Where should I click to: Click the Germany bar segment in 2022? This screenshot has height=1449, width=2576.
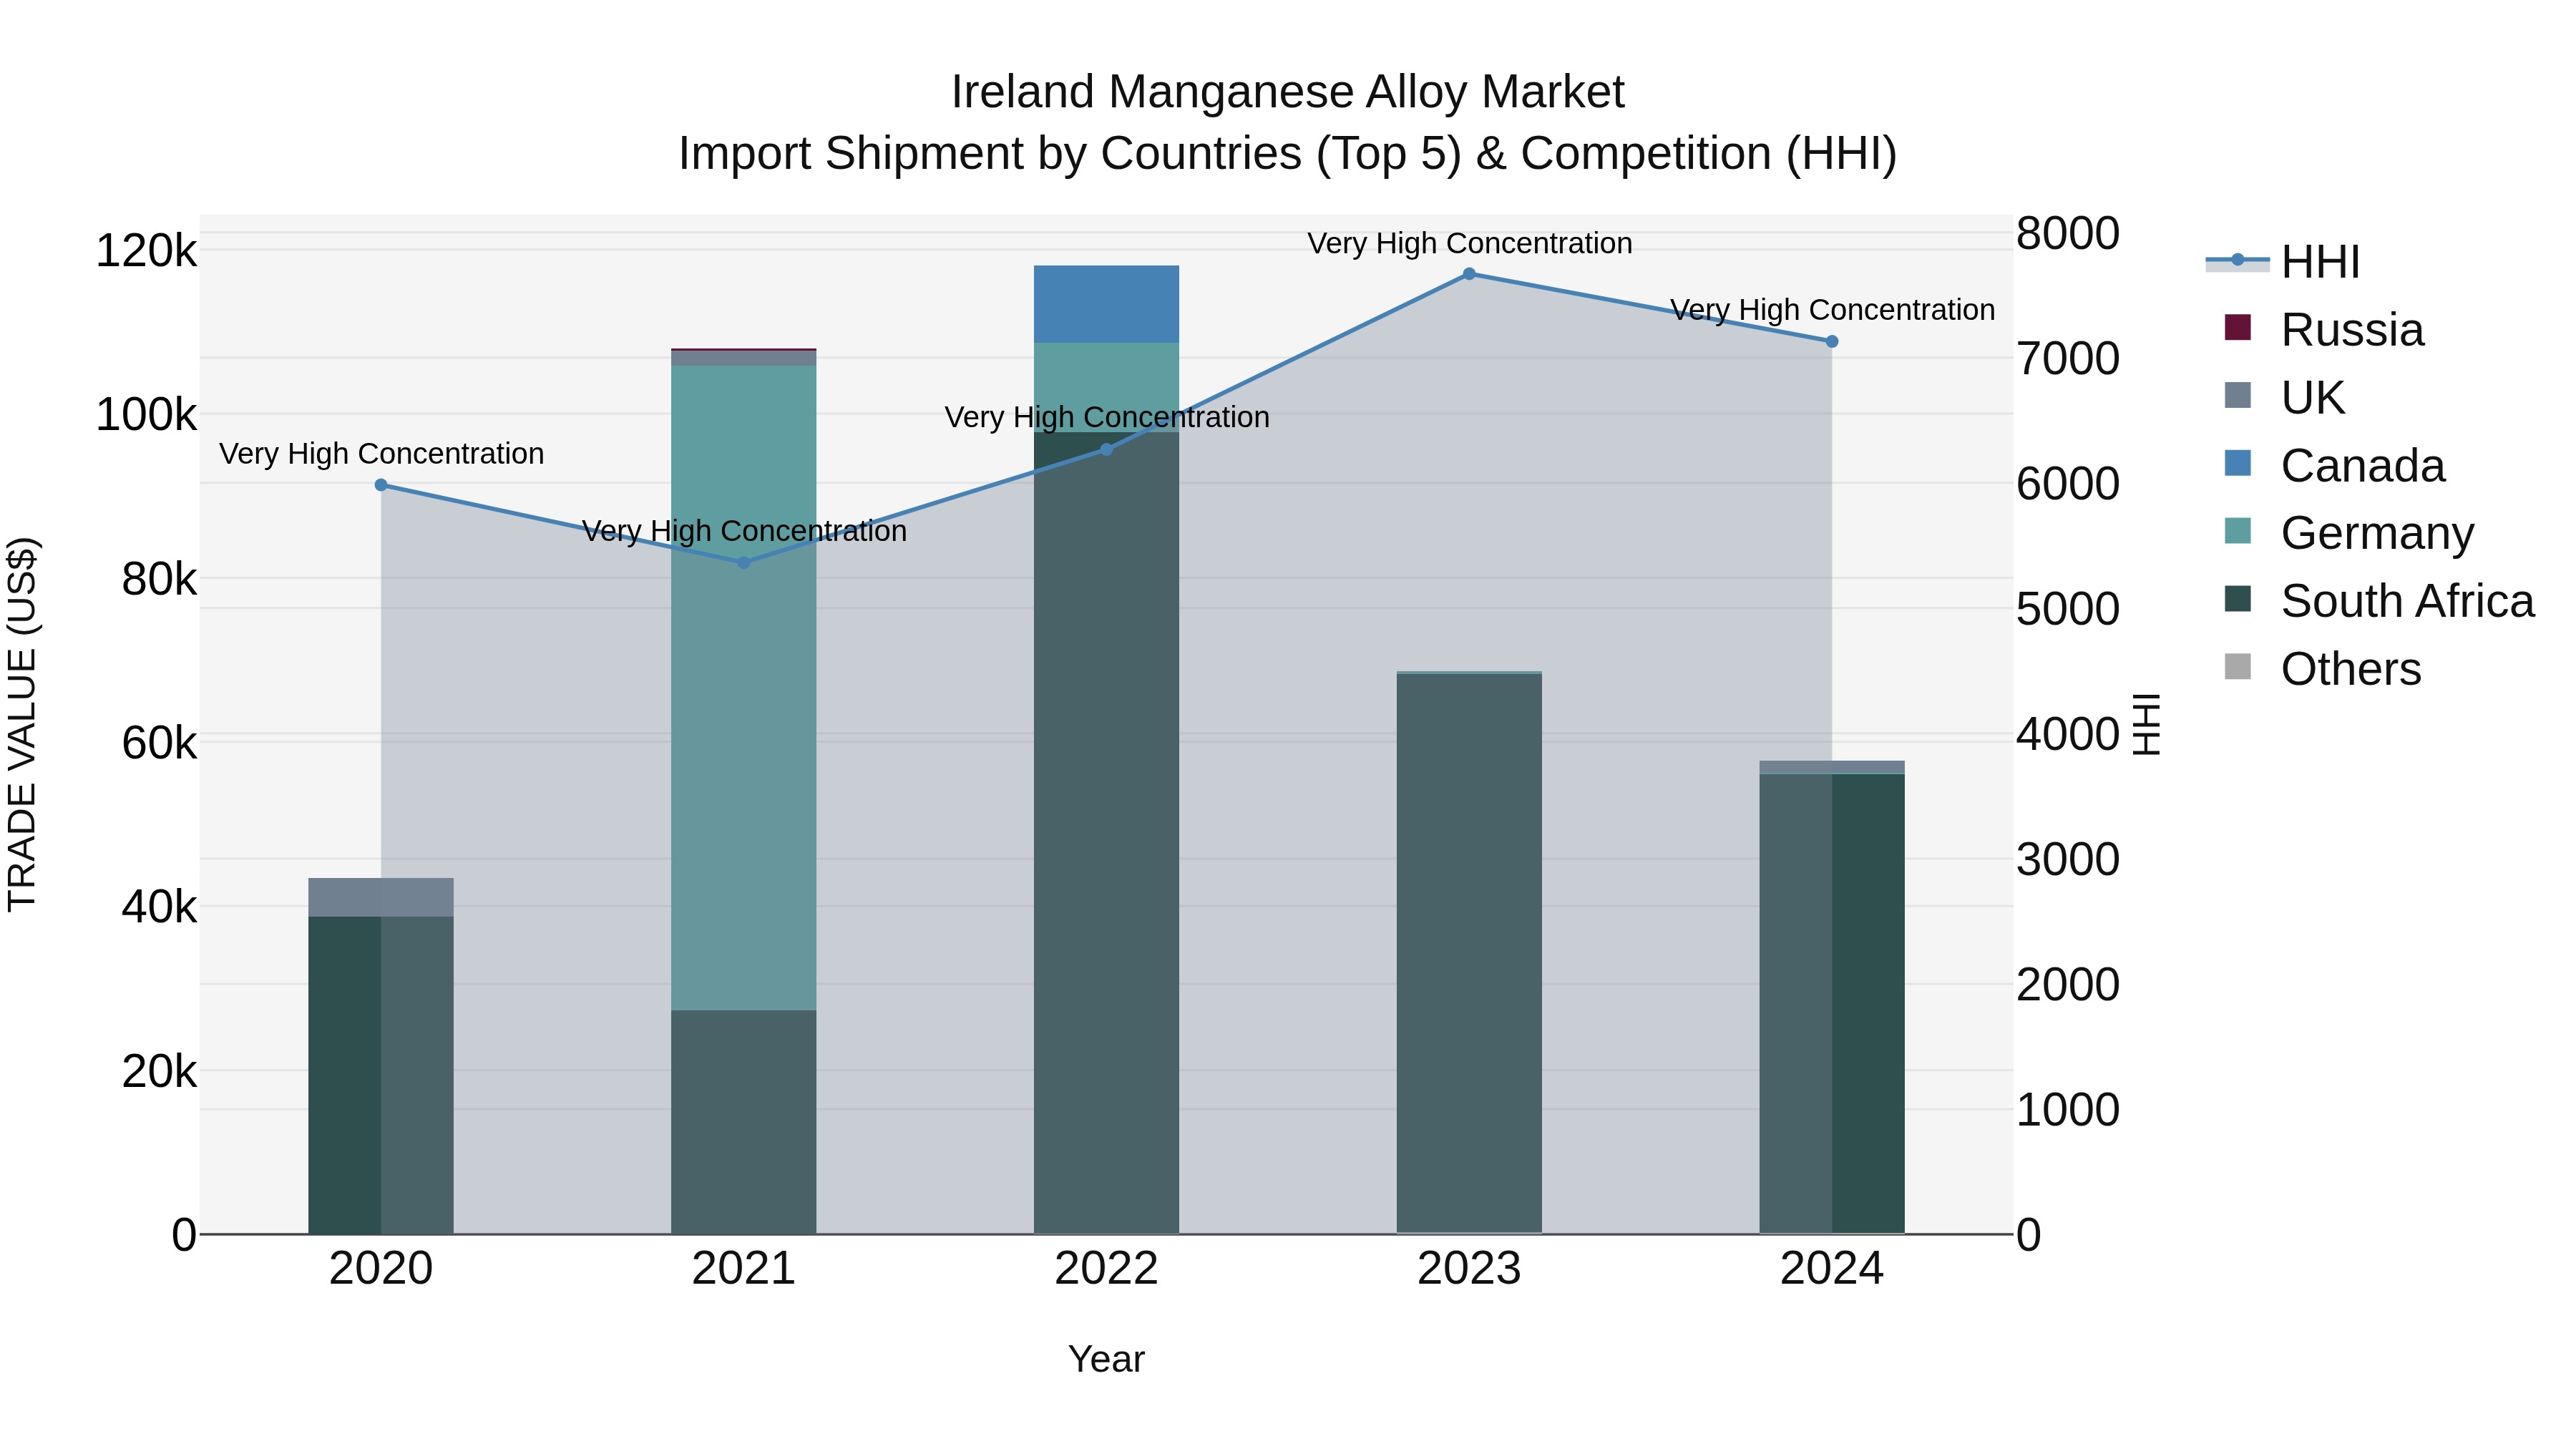coord(1106,388)
